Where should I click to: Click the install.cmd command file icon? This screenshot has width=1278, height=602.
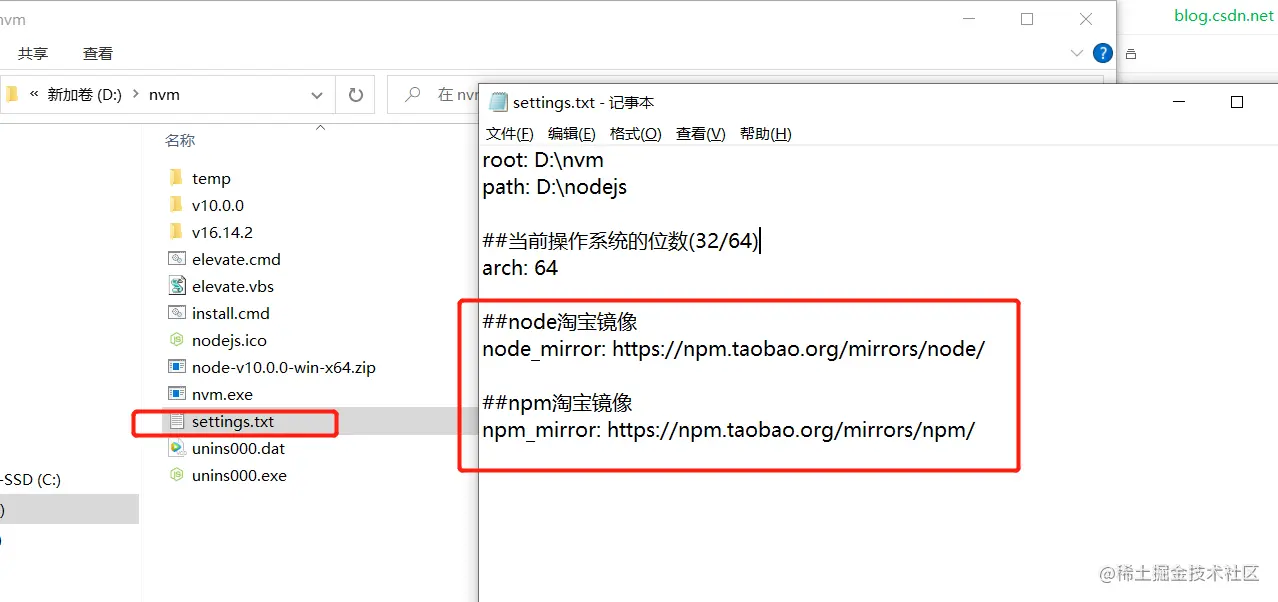[174, 312]
